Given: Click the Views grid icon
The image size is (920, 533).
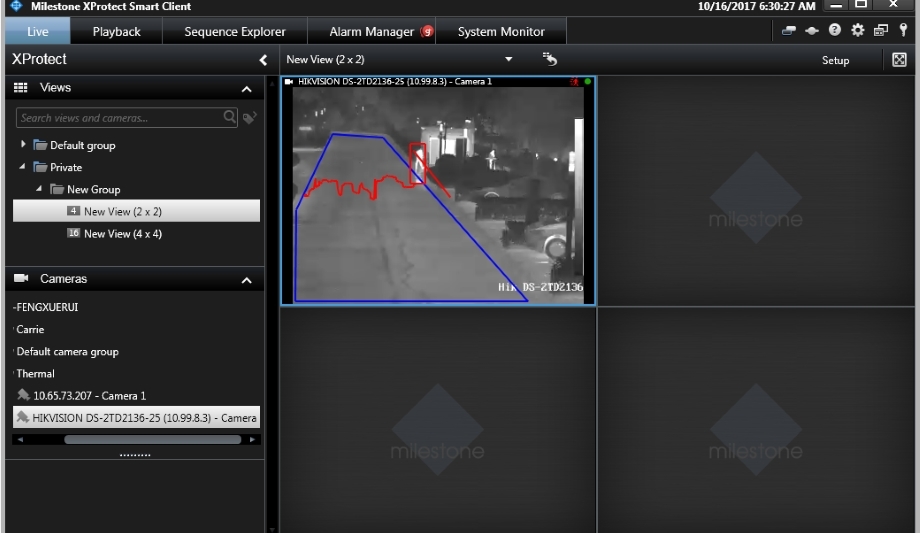Looking at the screenshot, I should (x=21, y=87).
